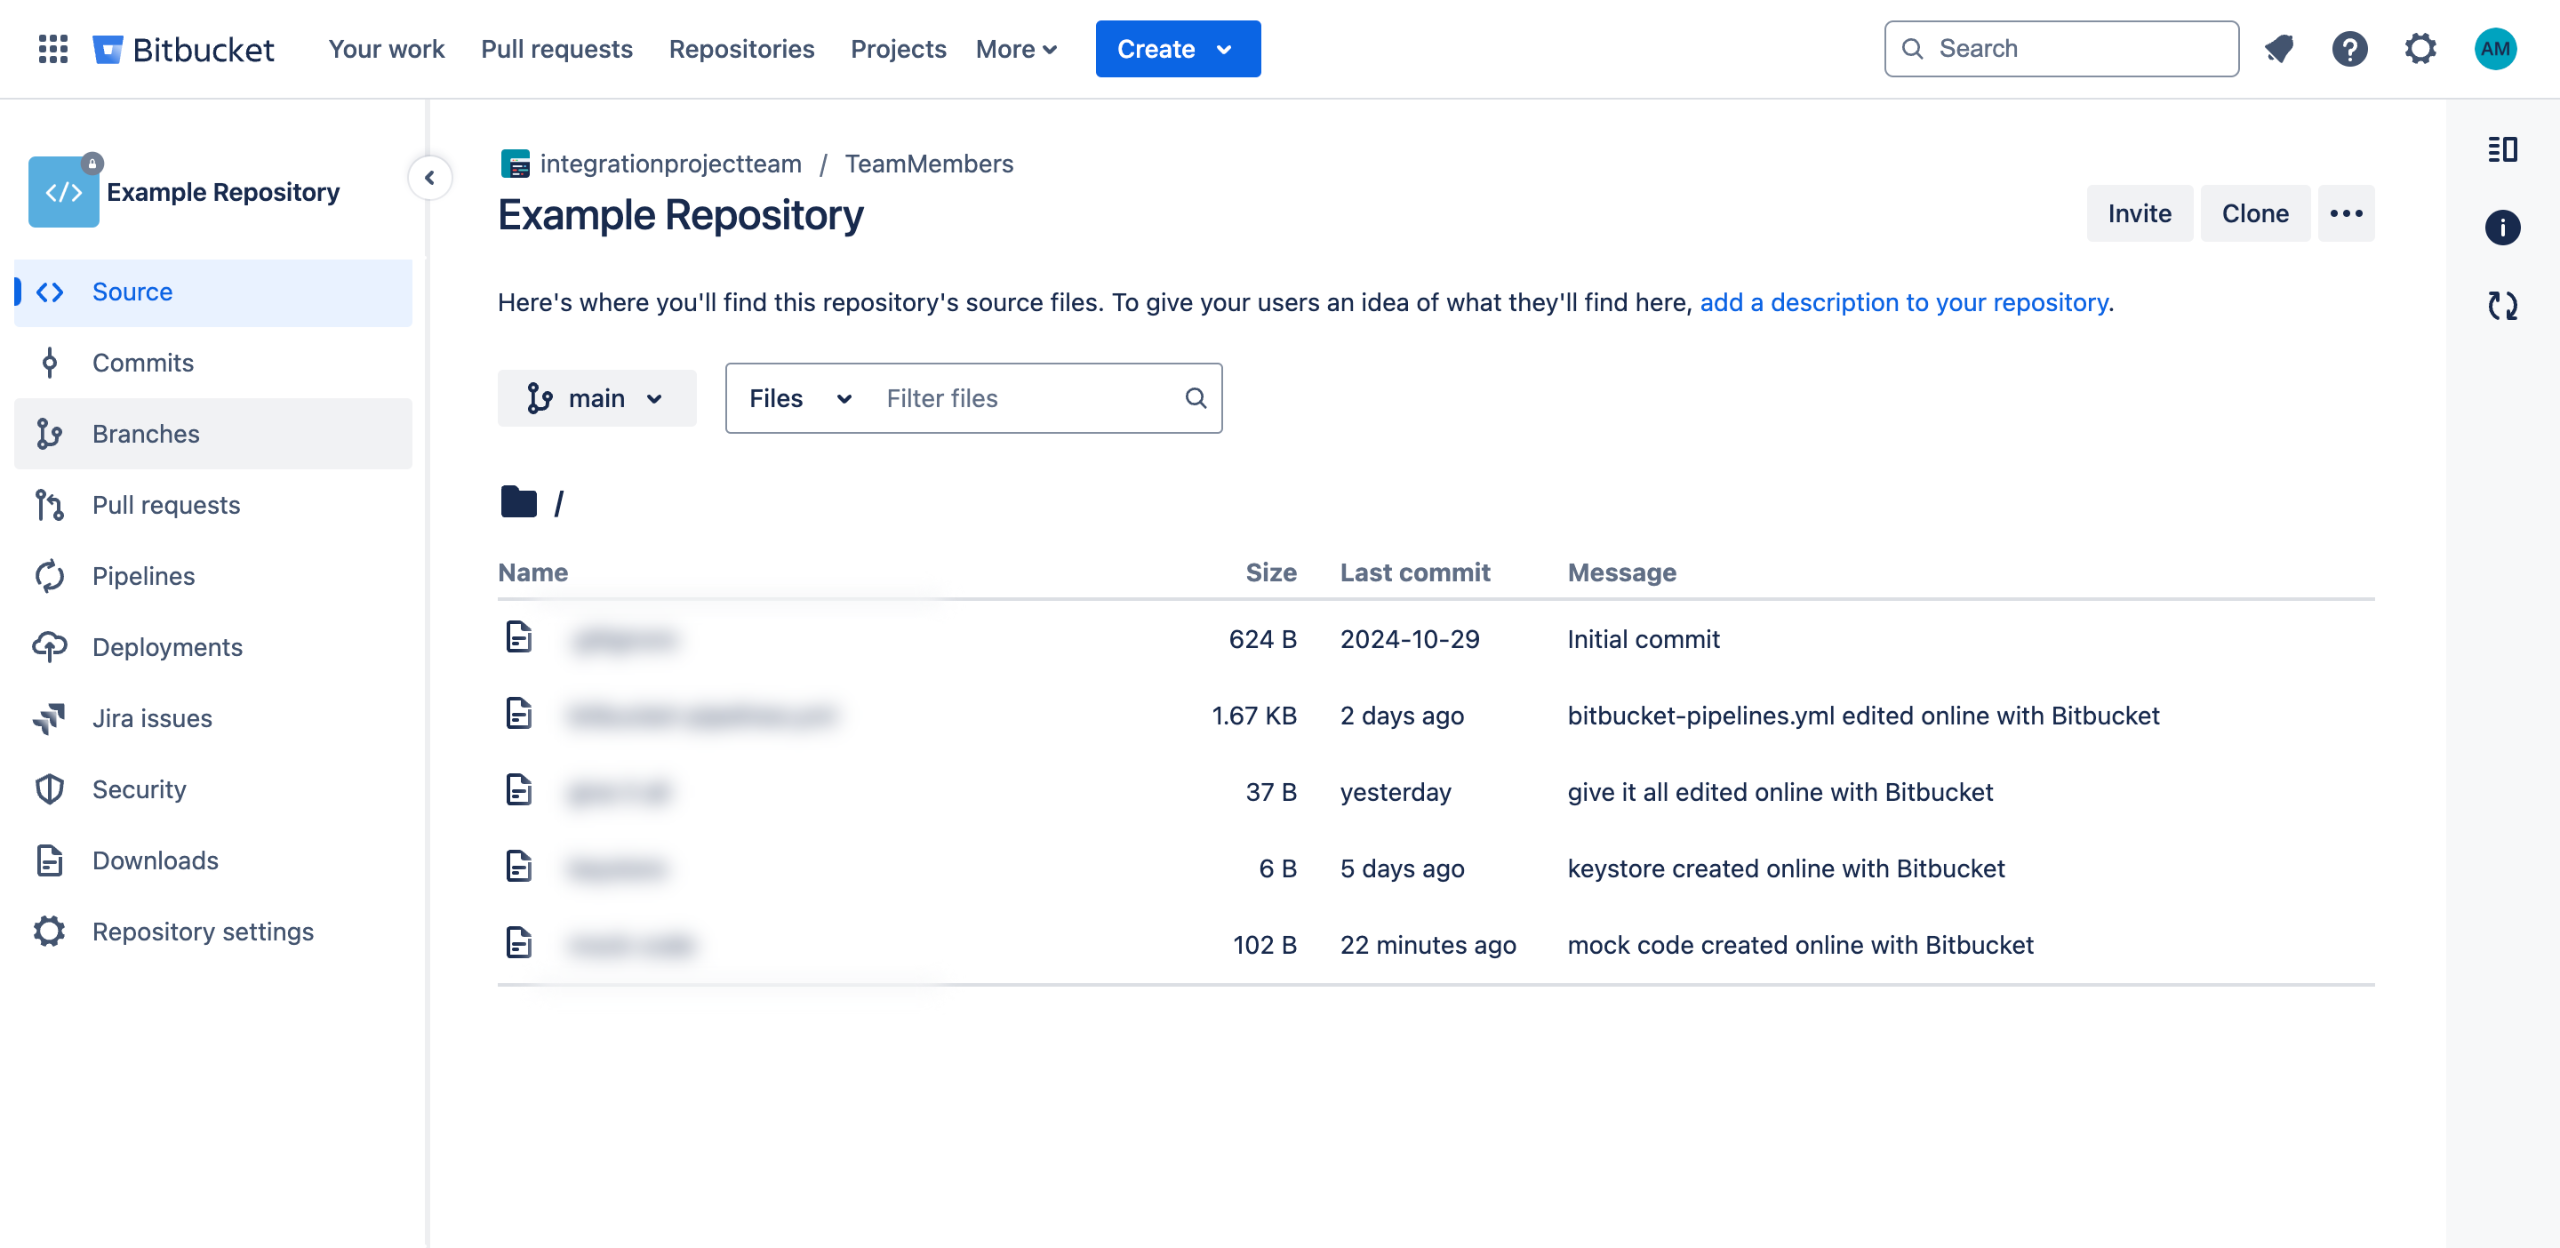Open repository actions ellipsis menu

2345,214
